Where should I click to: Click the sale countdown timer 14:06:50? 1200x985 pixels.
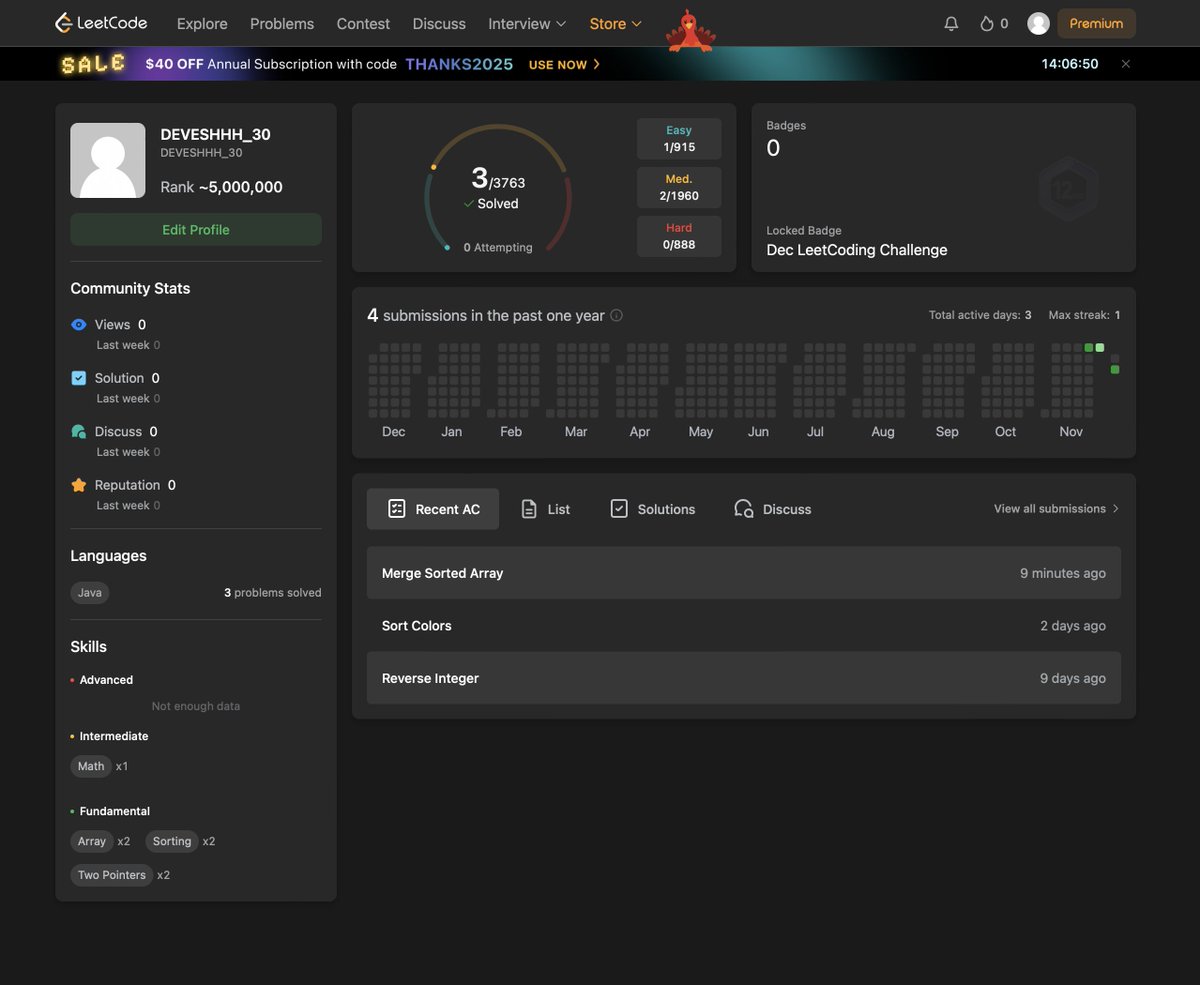pos(1070,64)
